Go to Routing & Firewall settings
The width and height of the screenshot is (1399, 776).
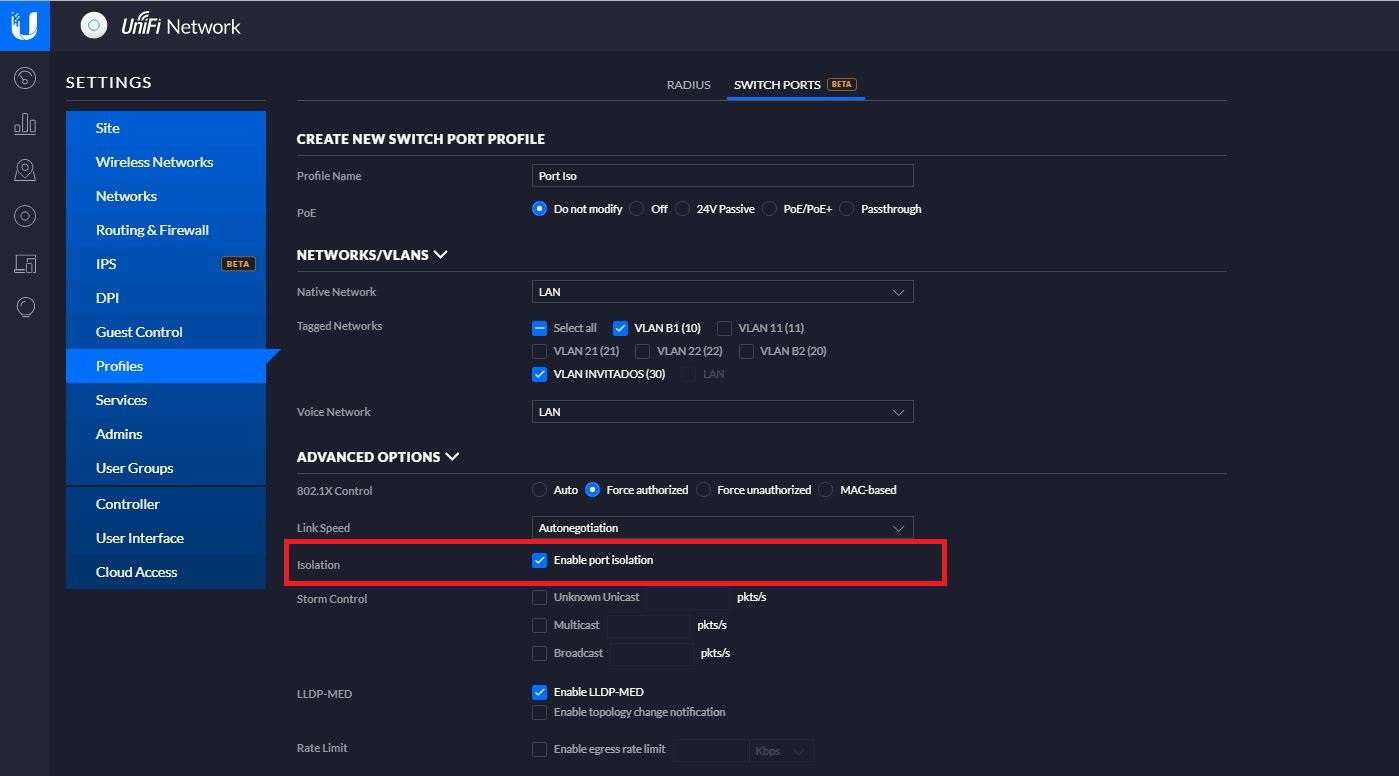(x=152, y=230)
